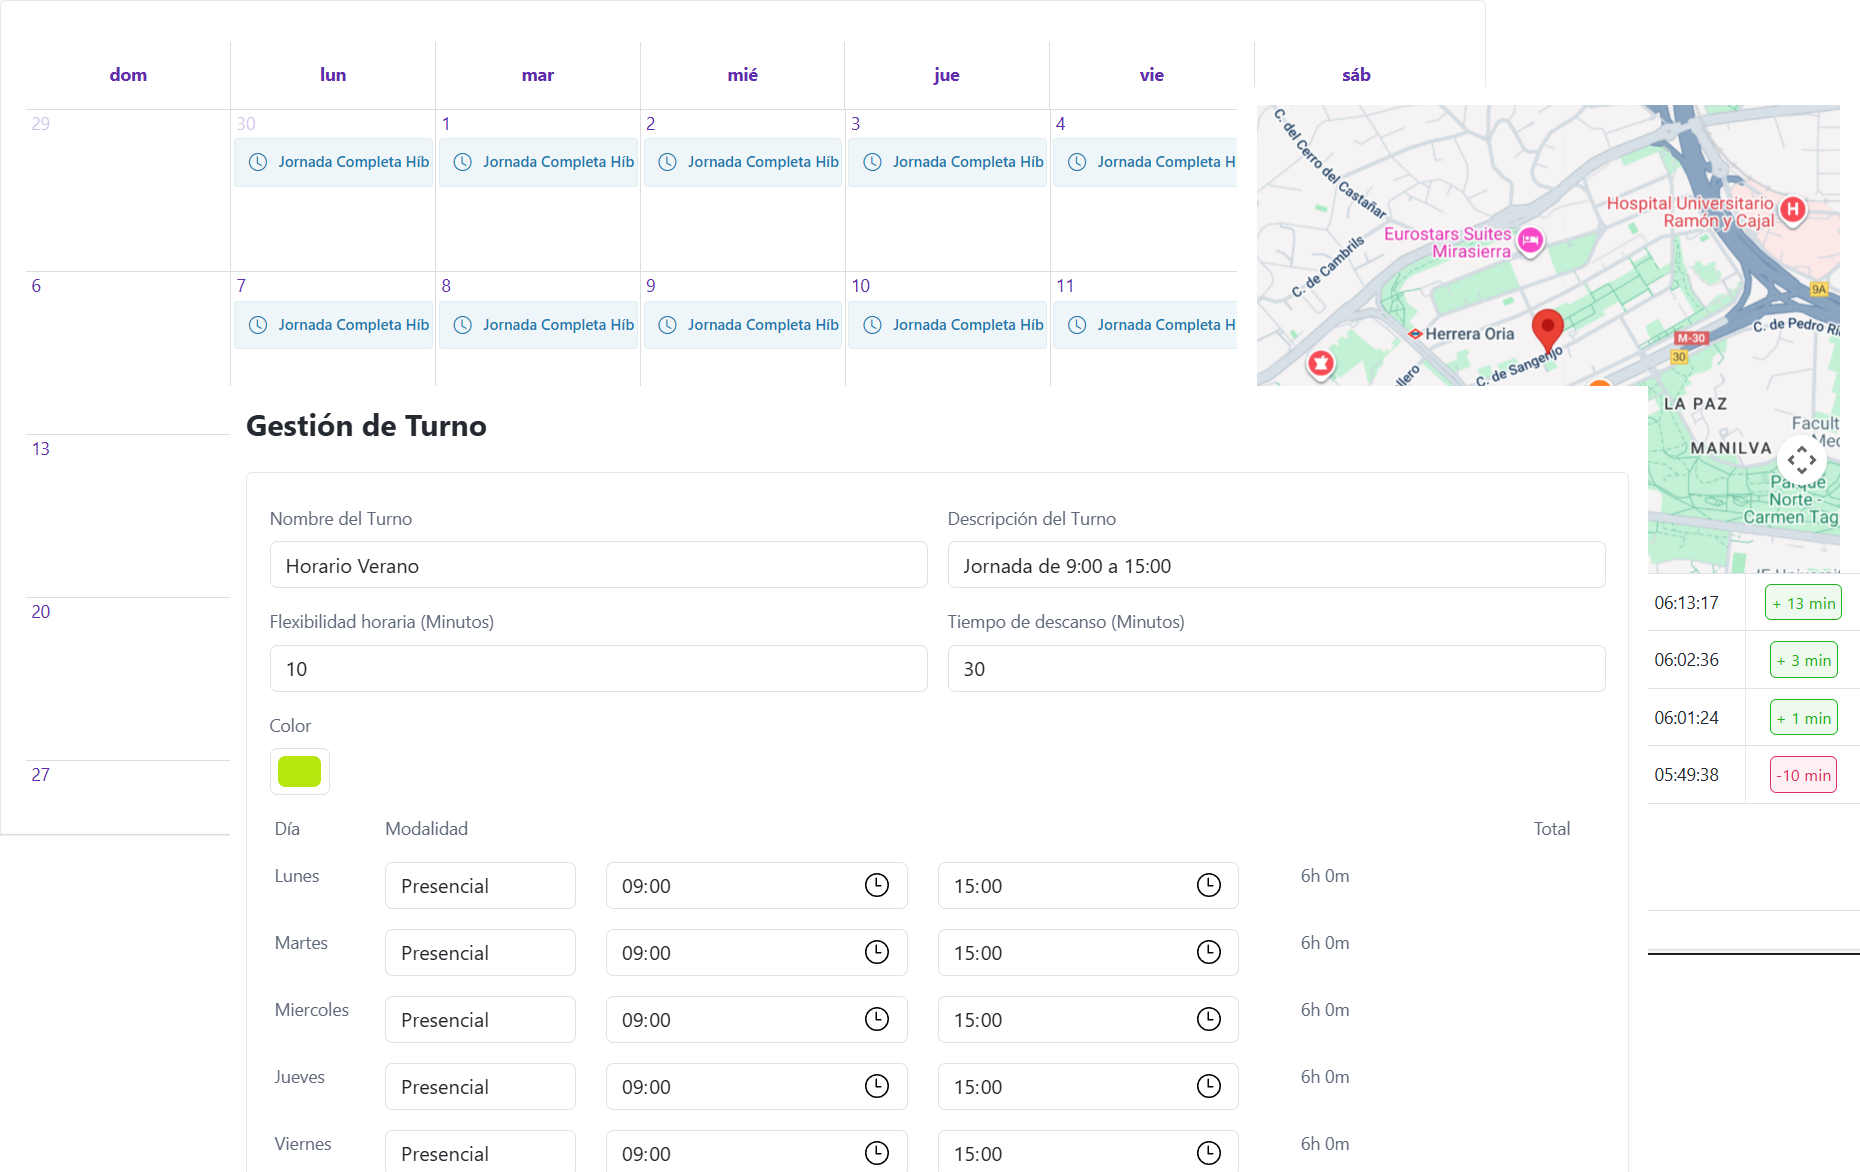
Task: Open shift event on day 2
Action: click(x=743, y=162)
